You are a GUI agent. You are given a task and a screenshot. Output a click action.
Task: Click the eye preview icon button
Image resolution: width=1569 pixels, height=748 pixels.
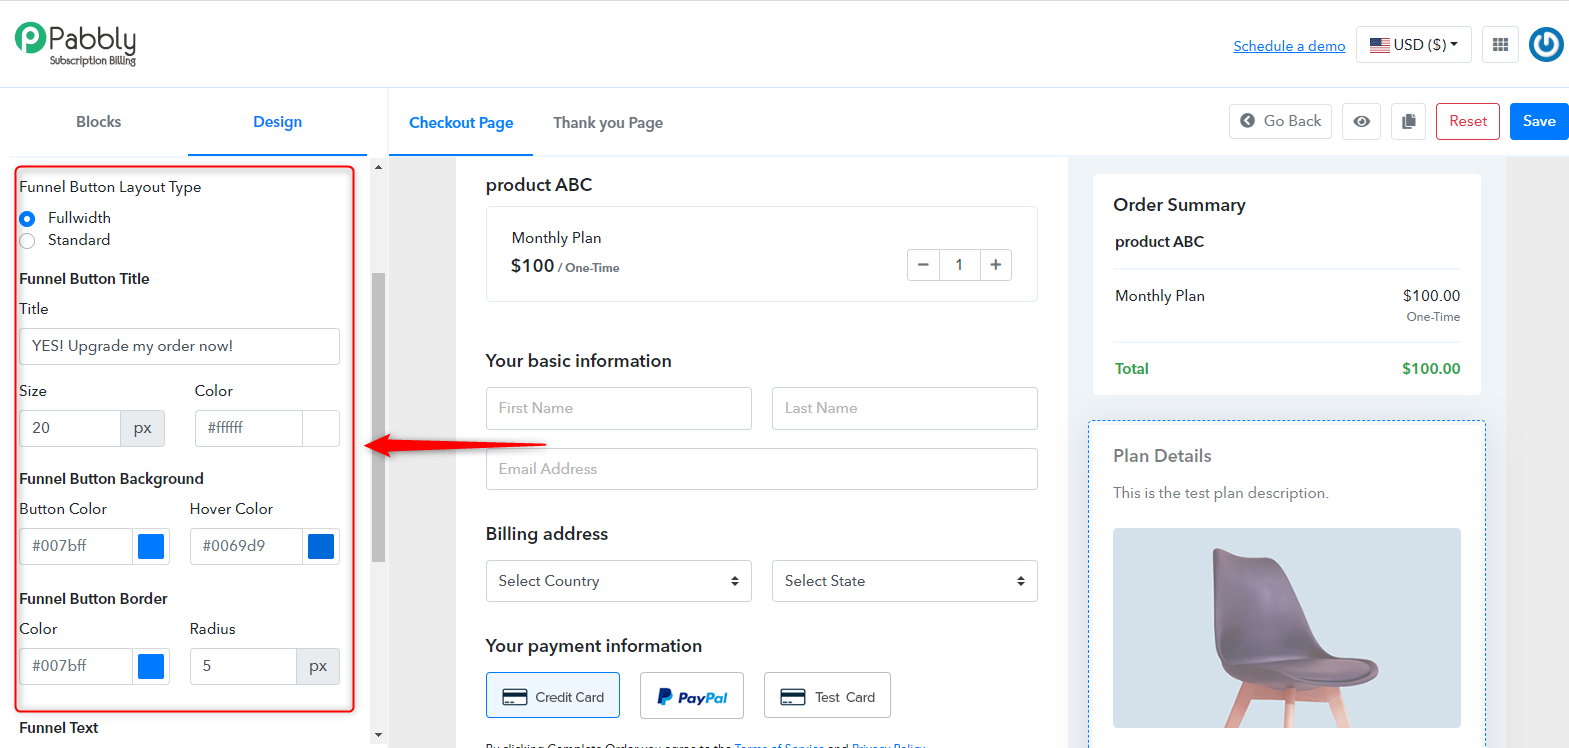pos(1361,121)
